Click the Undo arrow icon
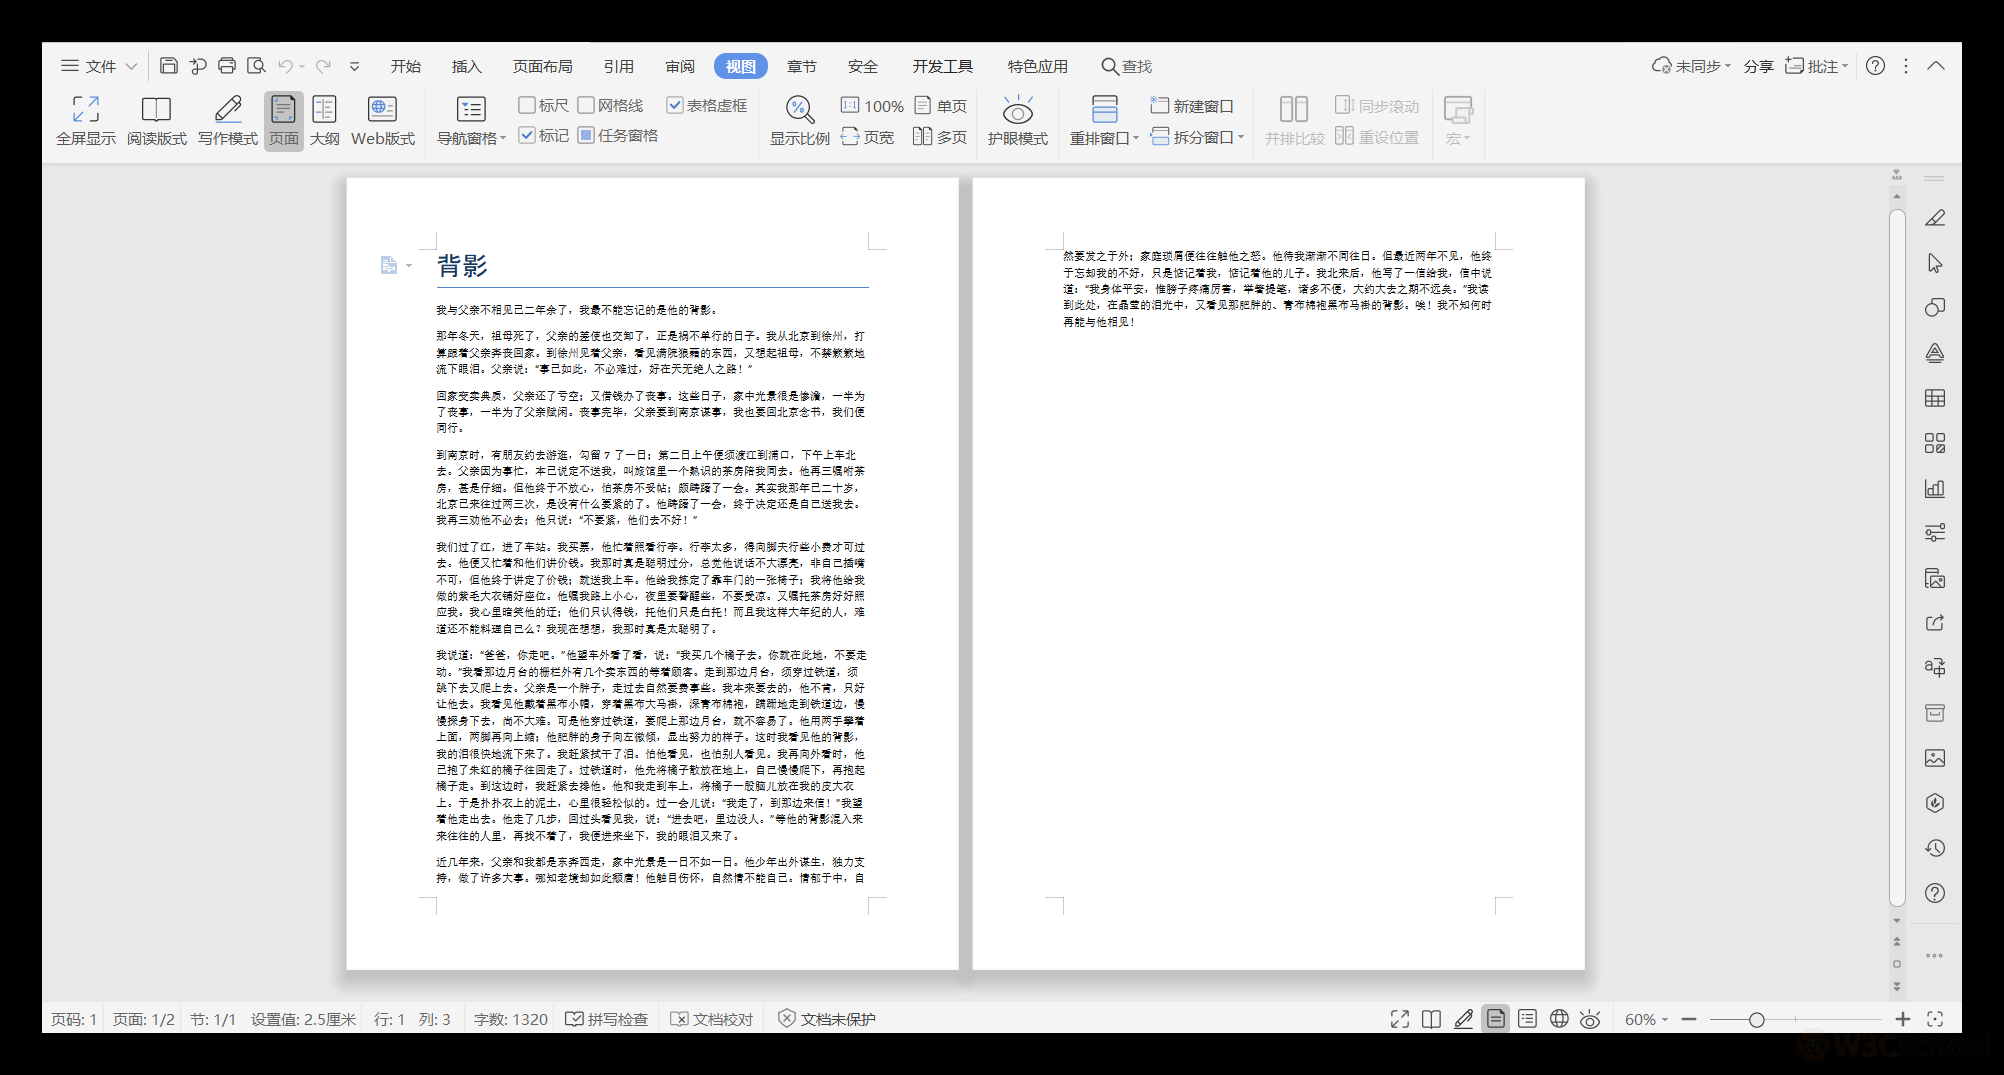This screenshot has height=1075, width=2004. [286, 66]
